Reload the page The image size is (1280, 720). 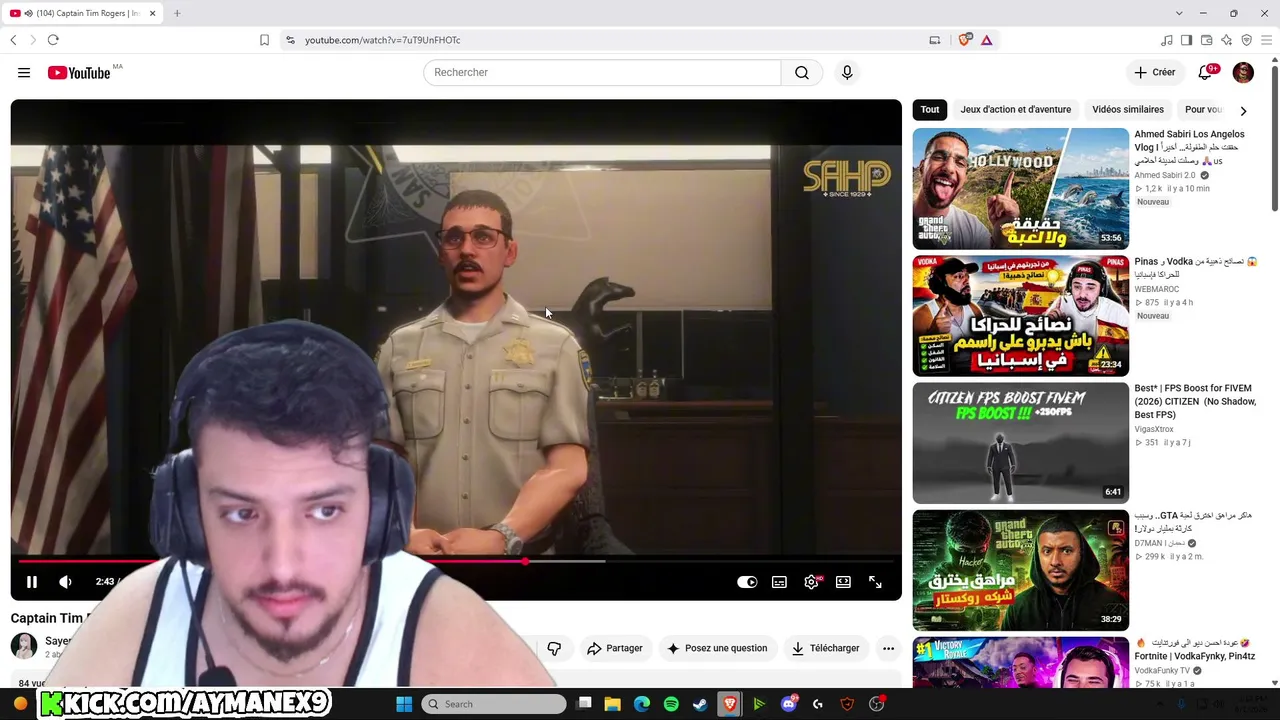pyautogui.click(x=53, y=40)
